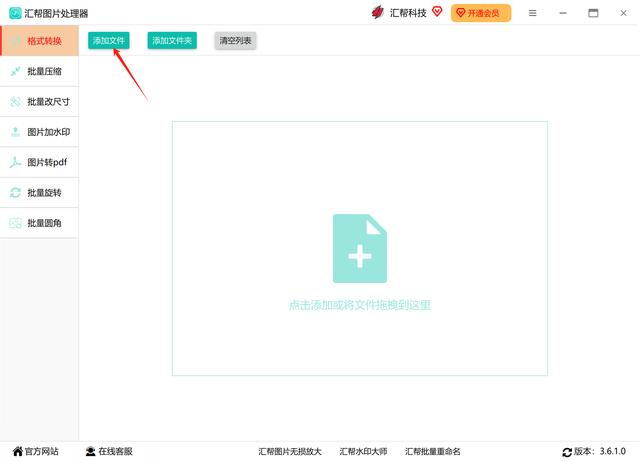The width and height of the screenshot is (640, 461).
Task: Click the 批量圆角 rounded-corner icon
Action: (16, 223)
